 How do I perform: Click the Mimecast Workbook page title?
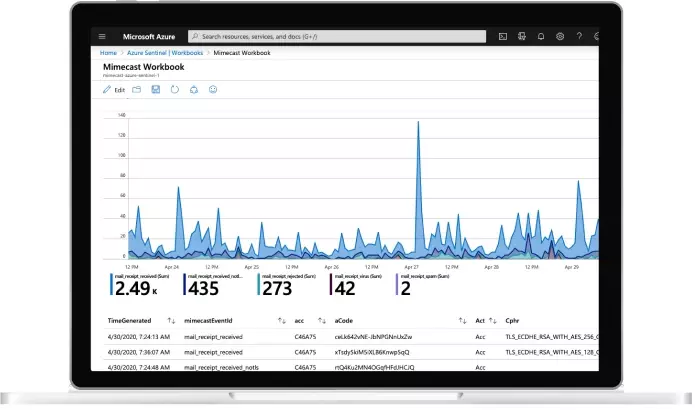coord(144,67)
